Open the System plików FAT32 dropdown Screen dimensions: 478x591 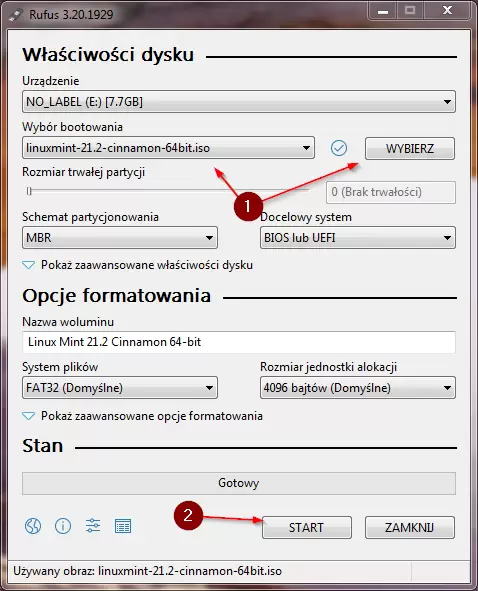120,388
